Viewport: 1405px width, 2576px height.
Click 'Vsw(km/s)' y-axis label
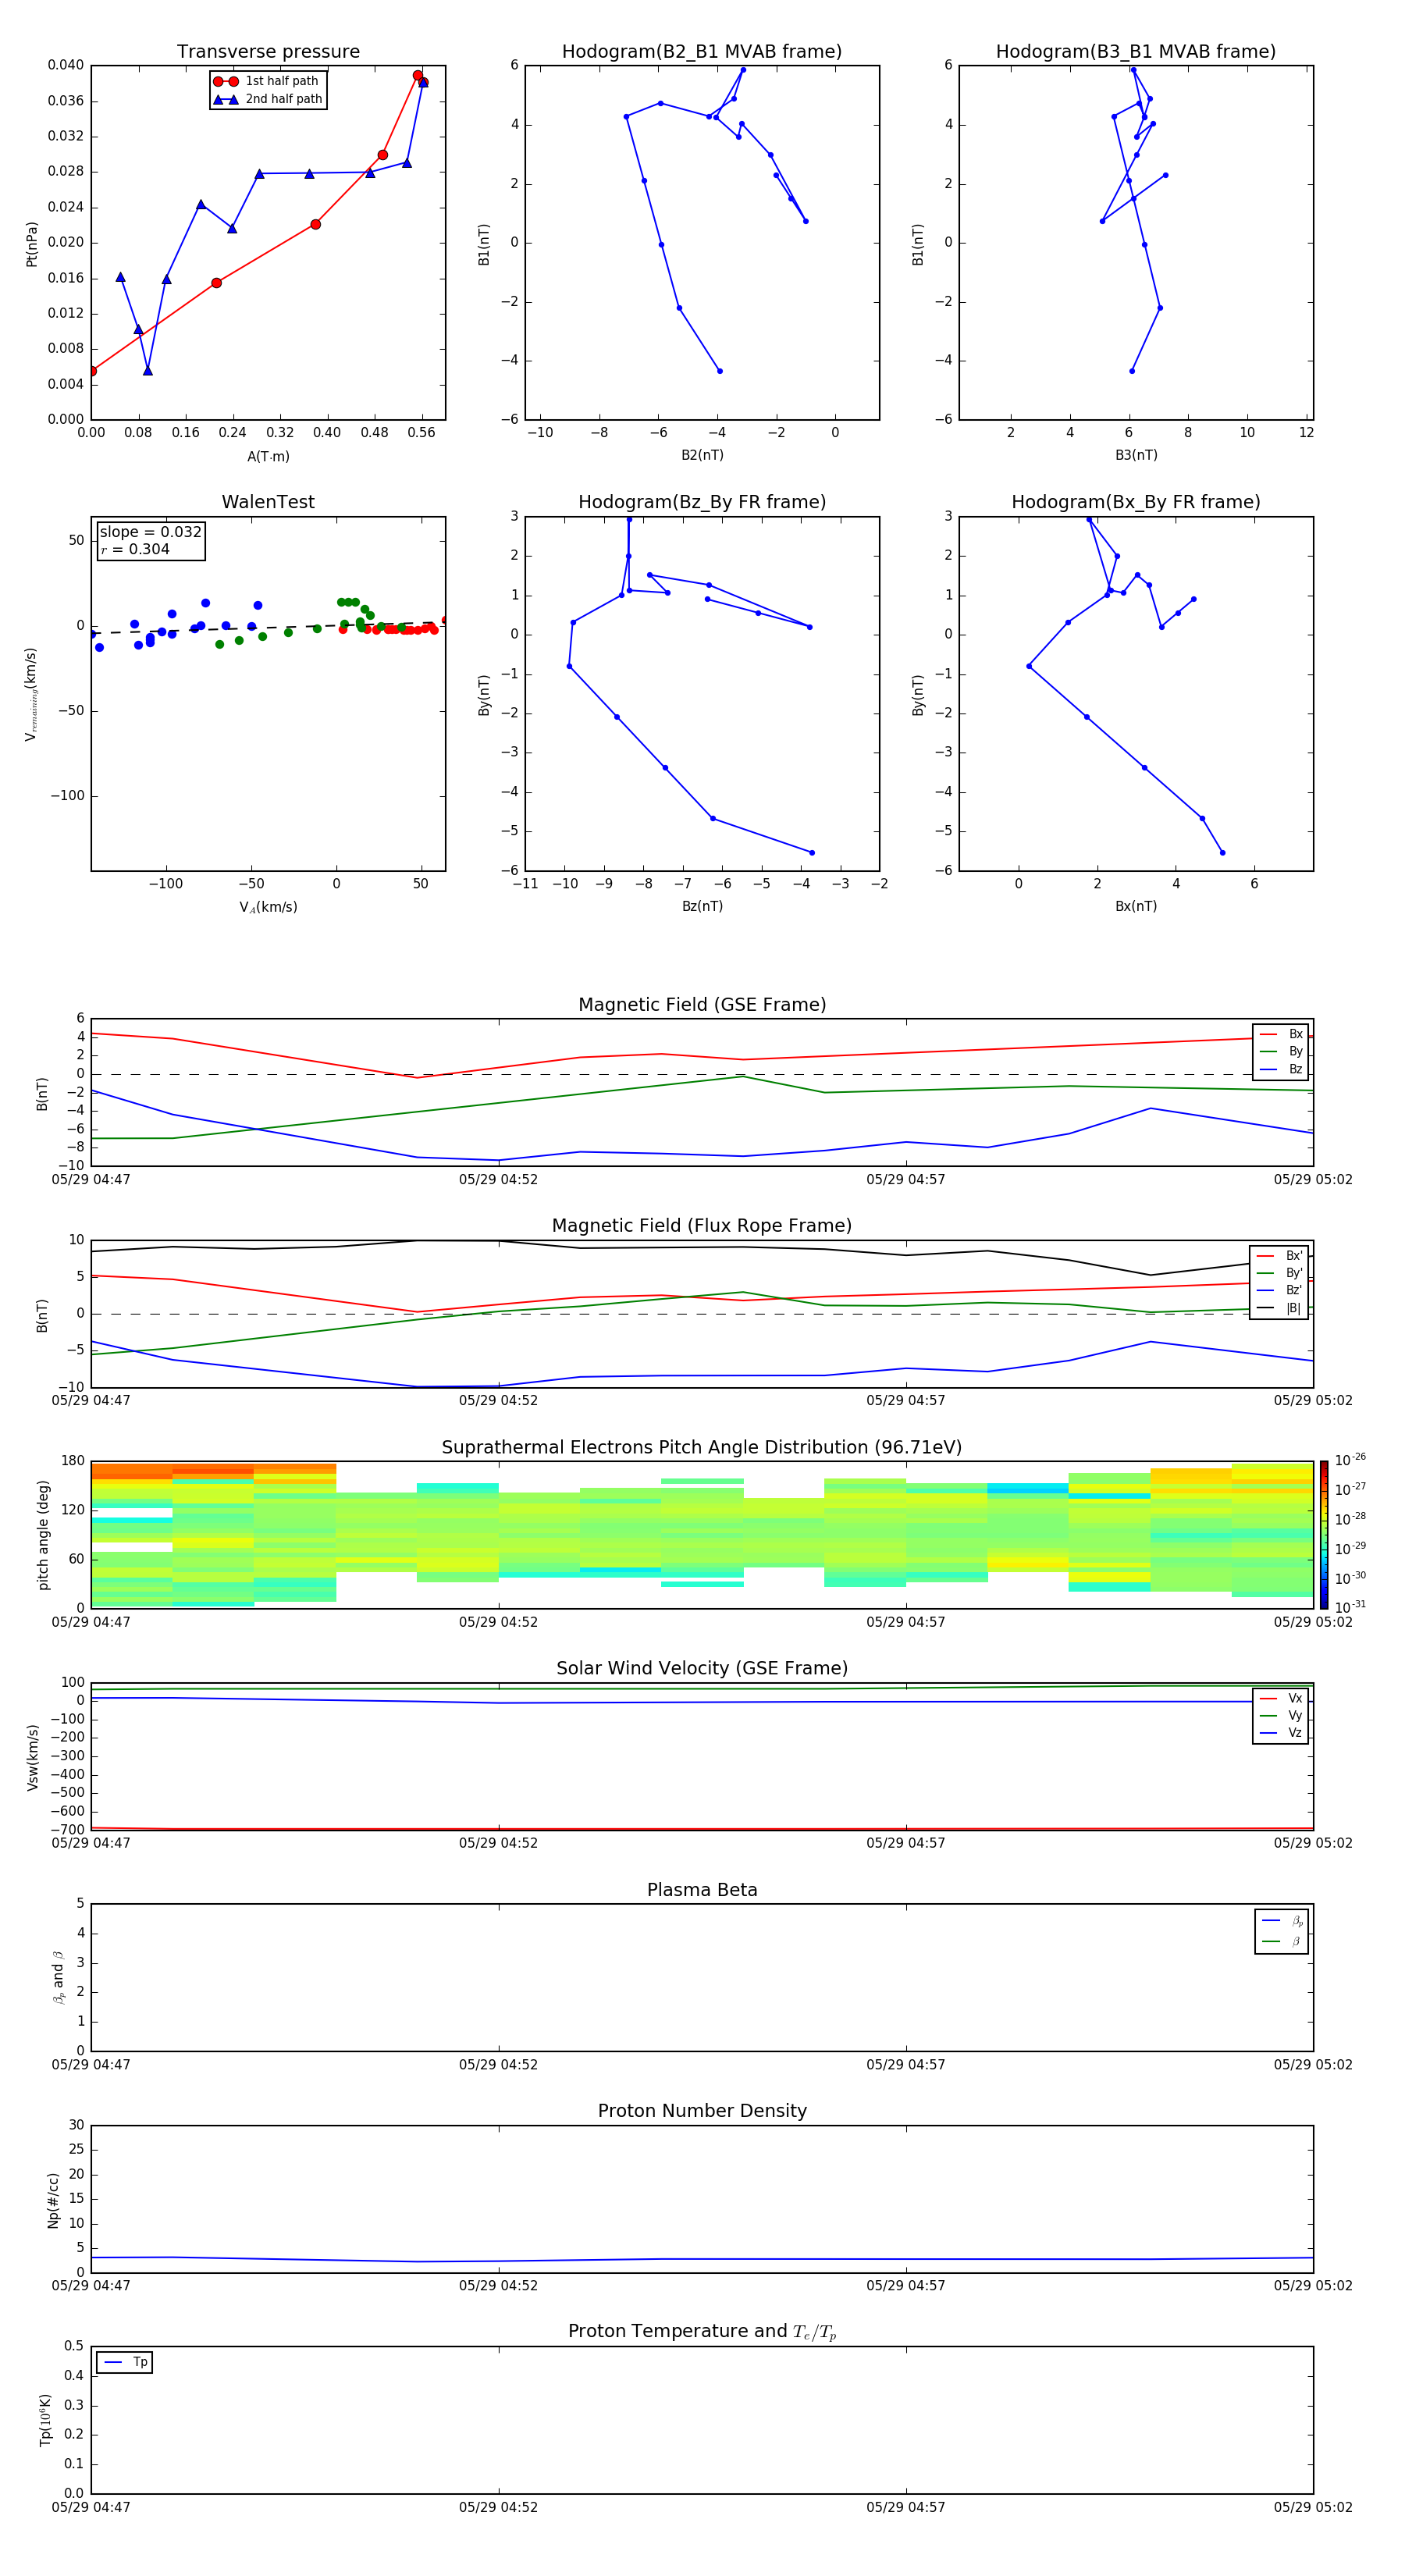point(32,1757)
